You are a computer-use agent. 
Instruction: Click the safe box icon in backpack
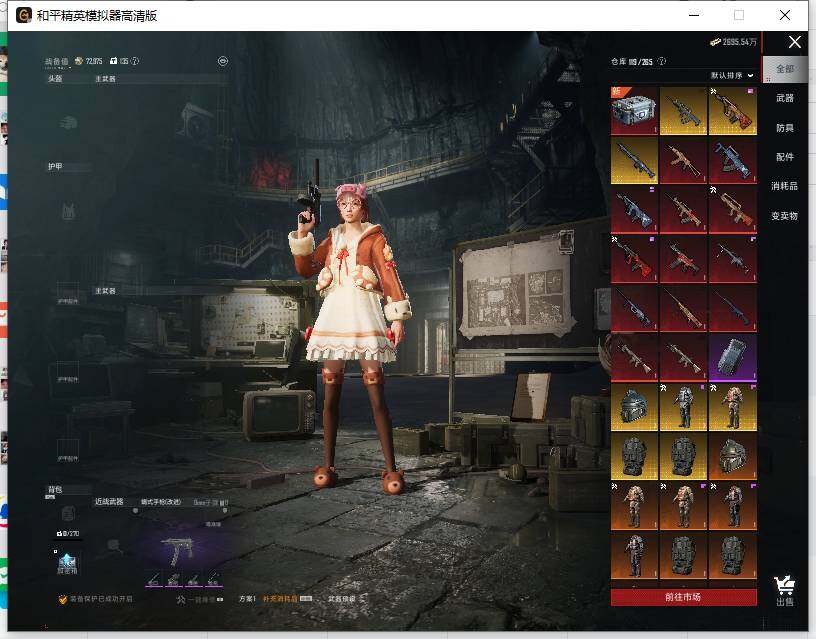point(68,563)
